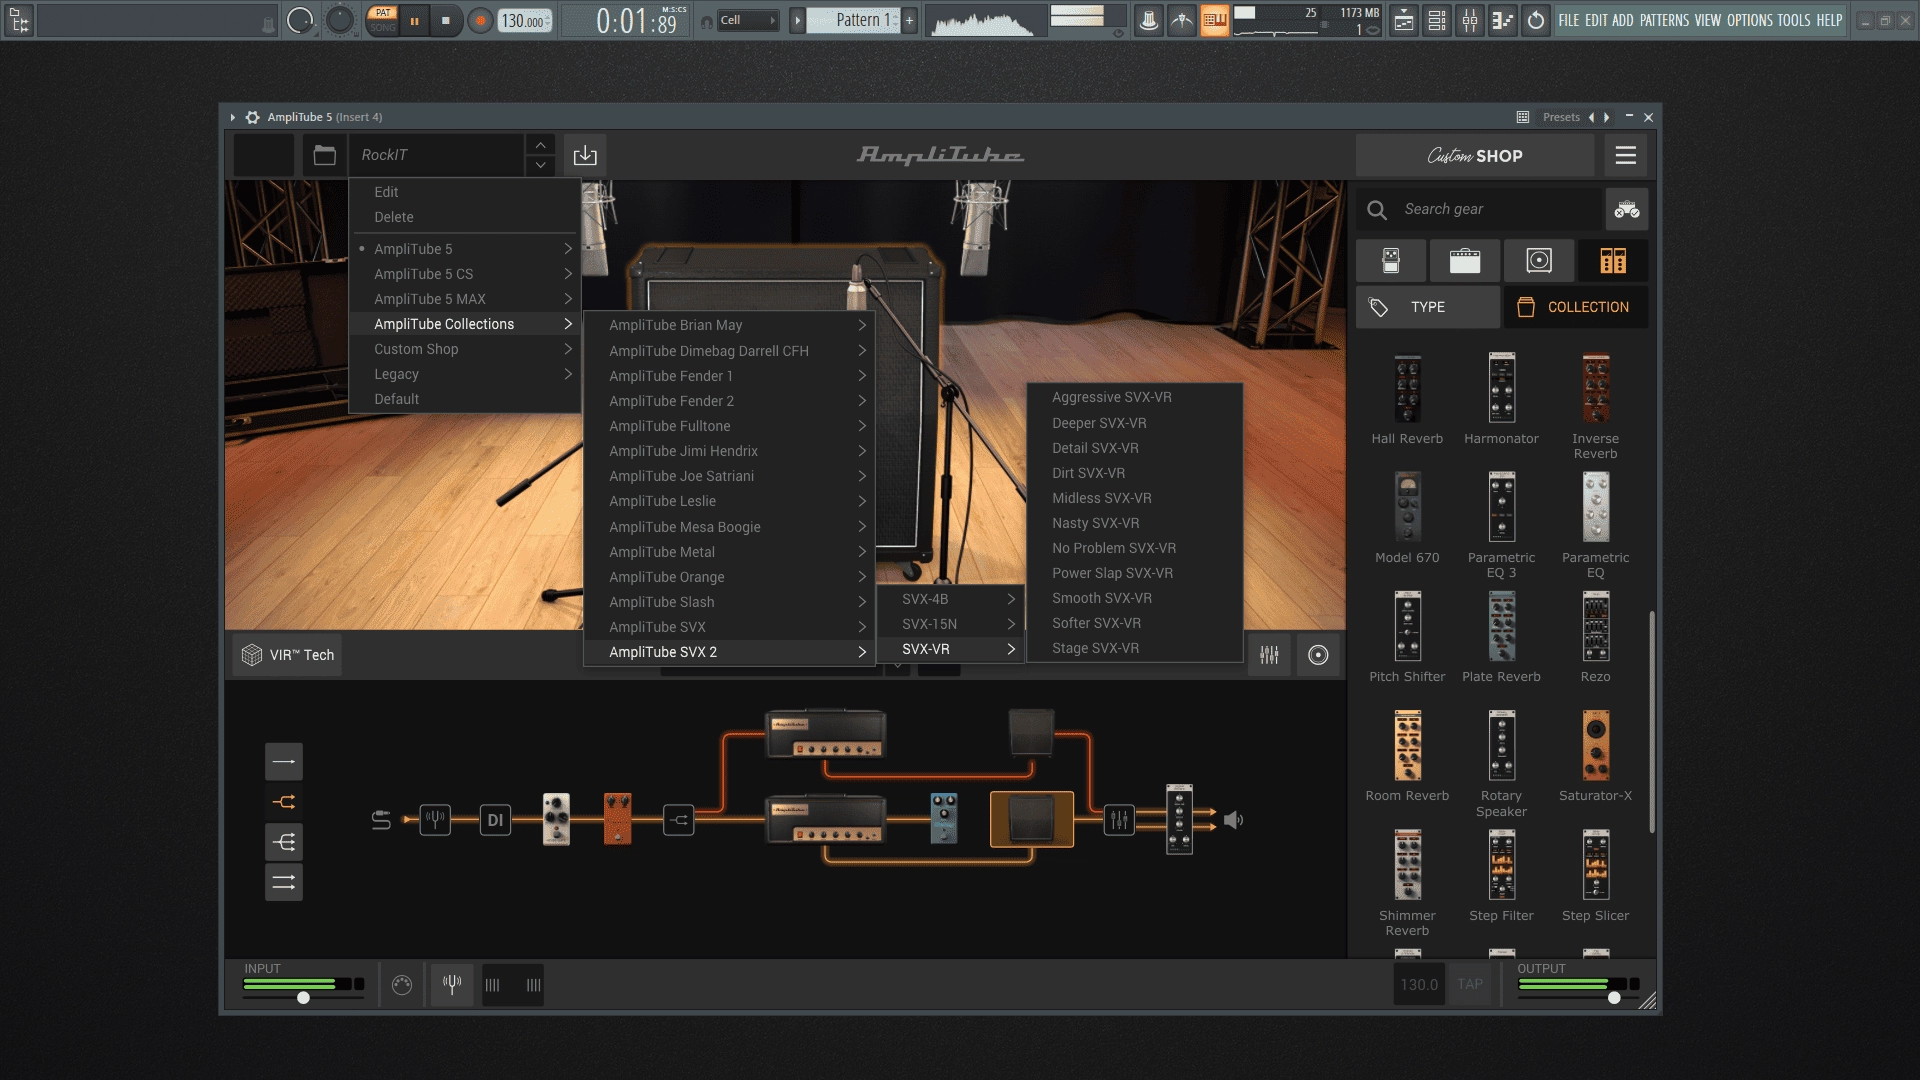
Task: Expand AmpliTube 5 MAX preset submenu
Action: point(465,299)
